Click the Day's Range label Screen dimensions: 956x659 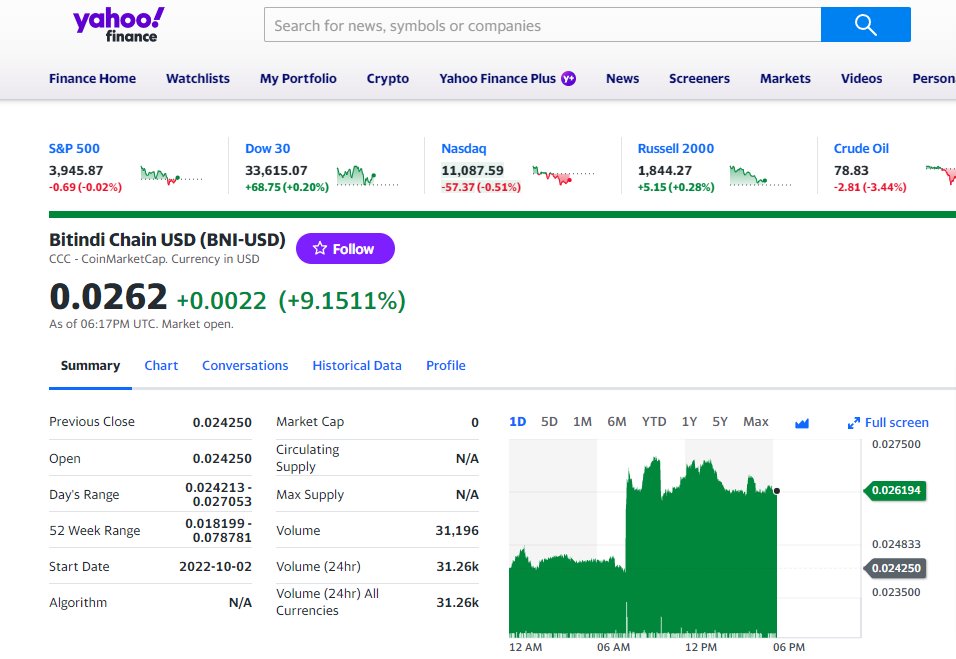coord(84,494)
